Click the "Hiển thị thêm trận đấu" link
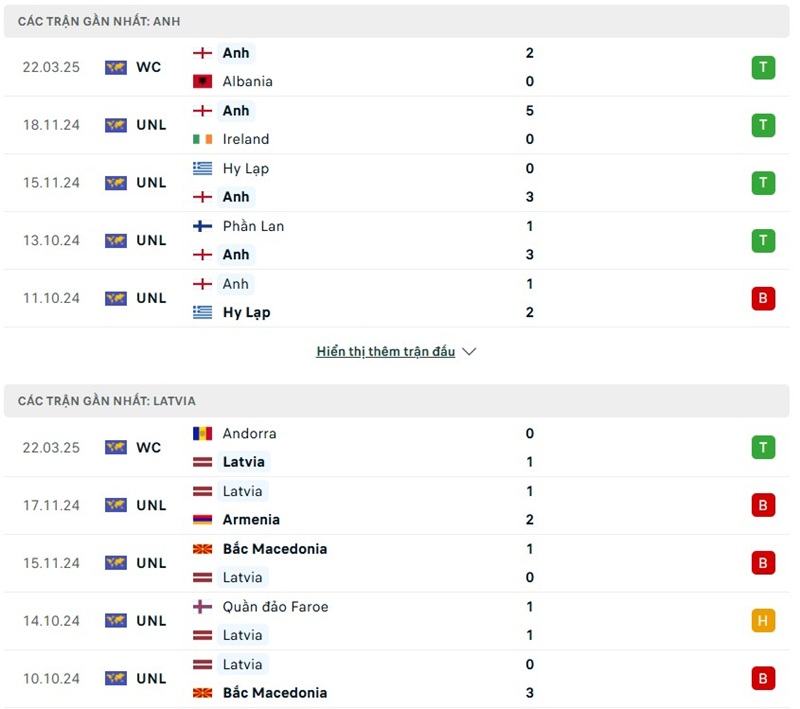The image size is (800, 709). [x=385, y=352]
